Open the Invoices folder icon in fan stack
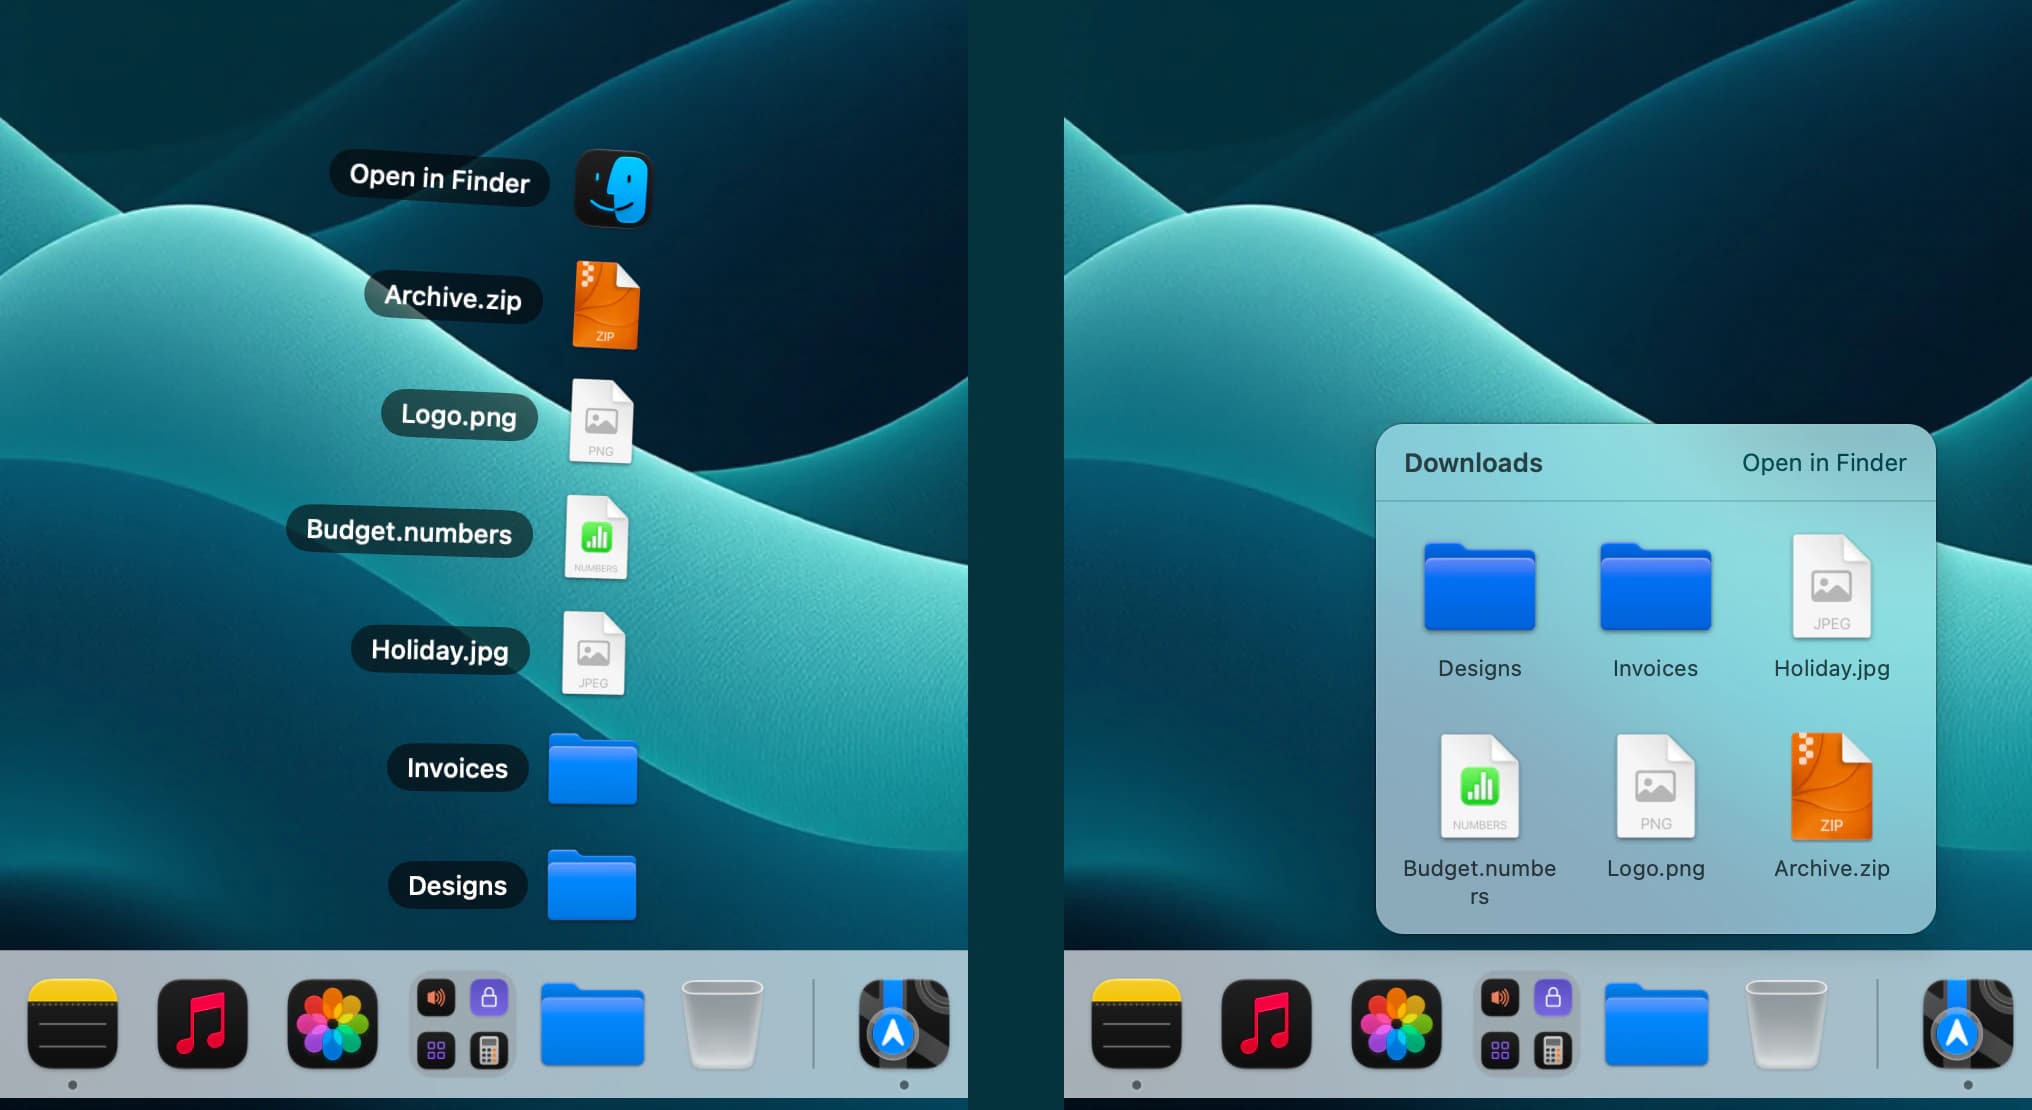 (x=593, y=769)
